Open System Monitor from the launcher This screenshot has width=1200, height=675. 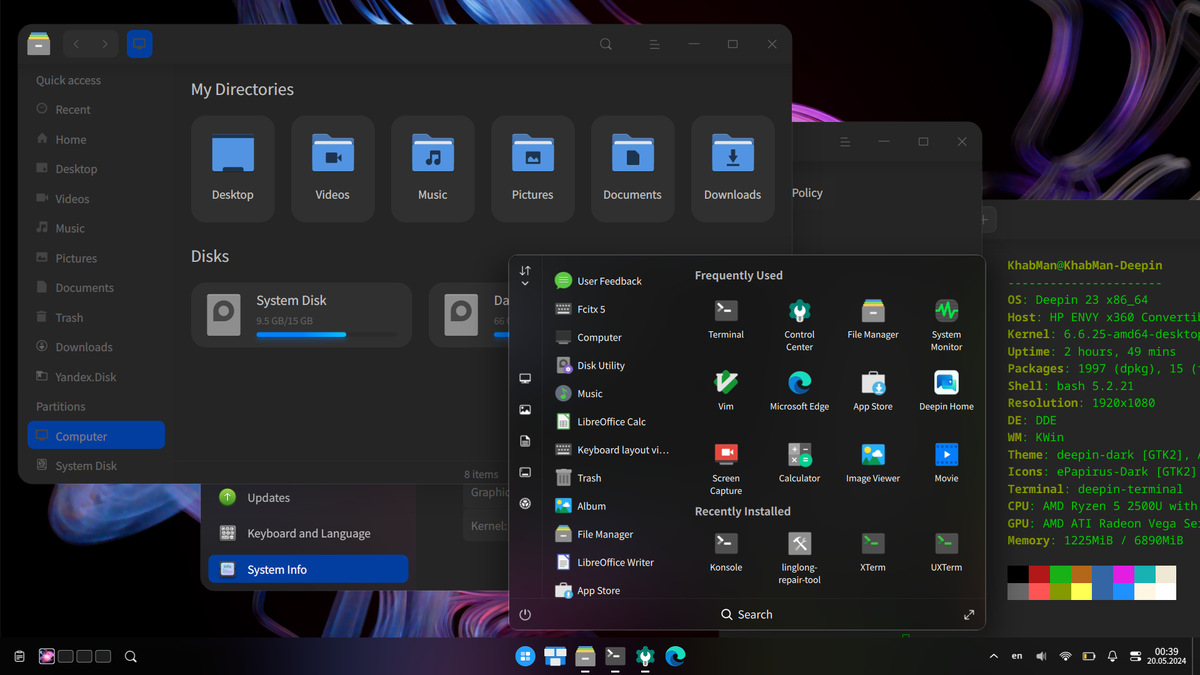point(946,312)
